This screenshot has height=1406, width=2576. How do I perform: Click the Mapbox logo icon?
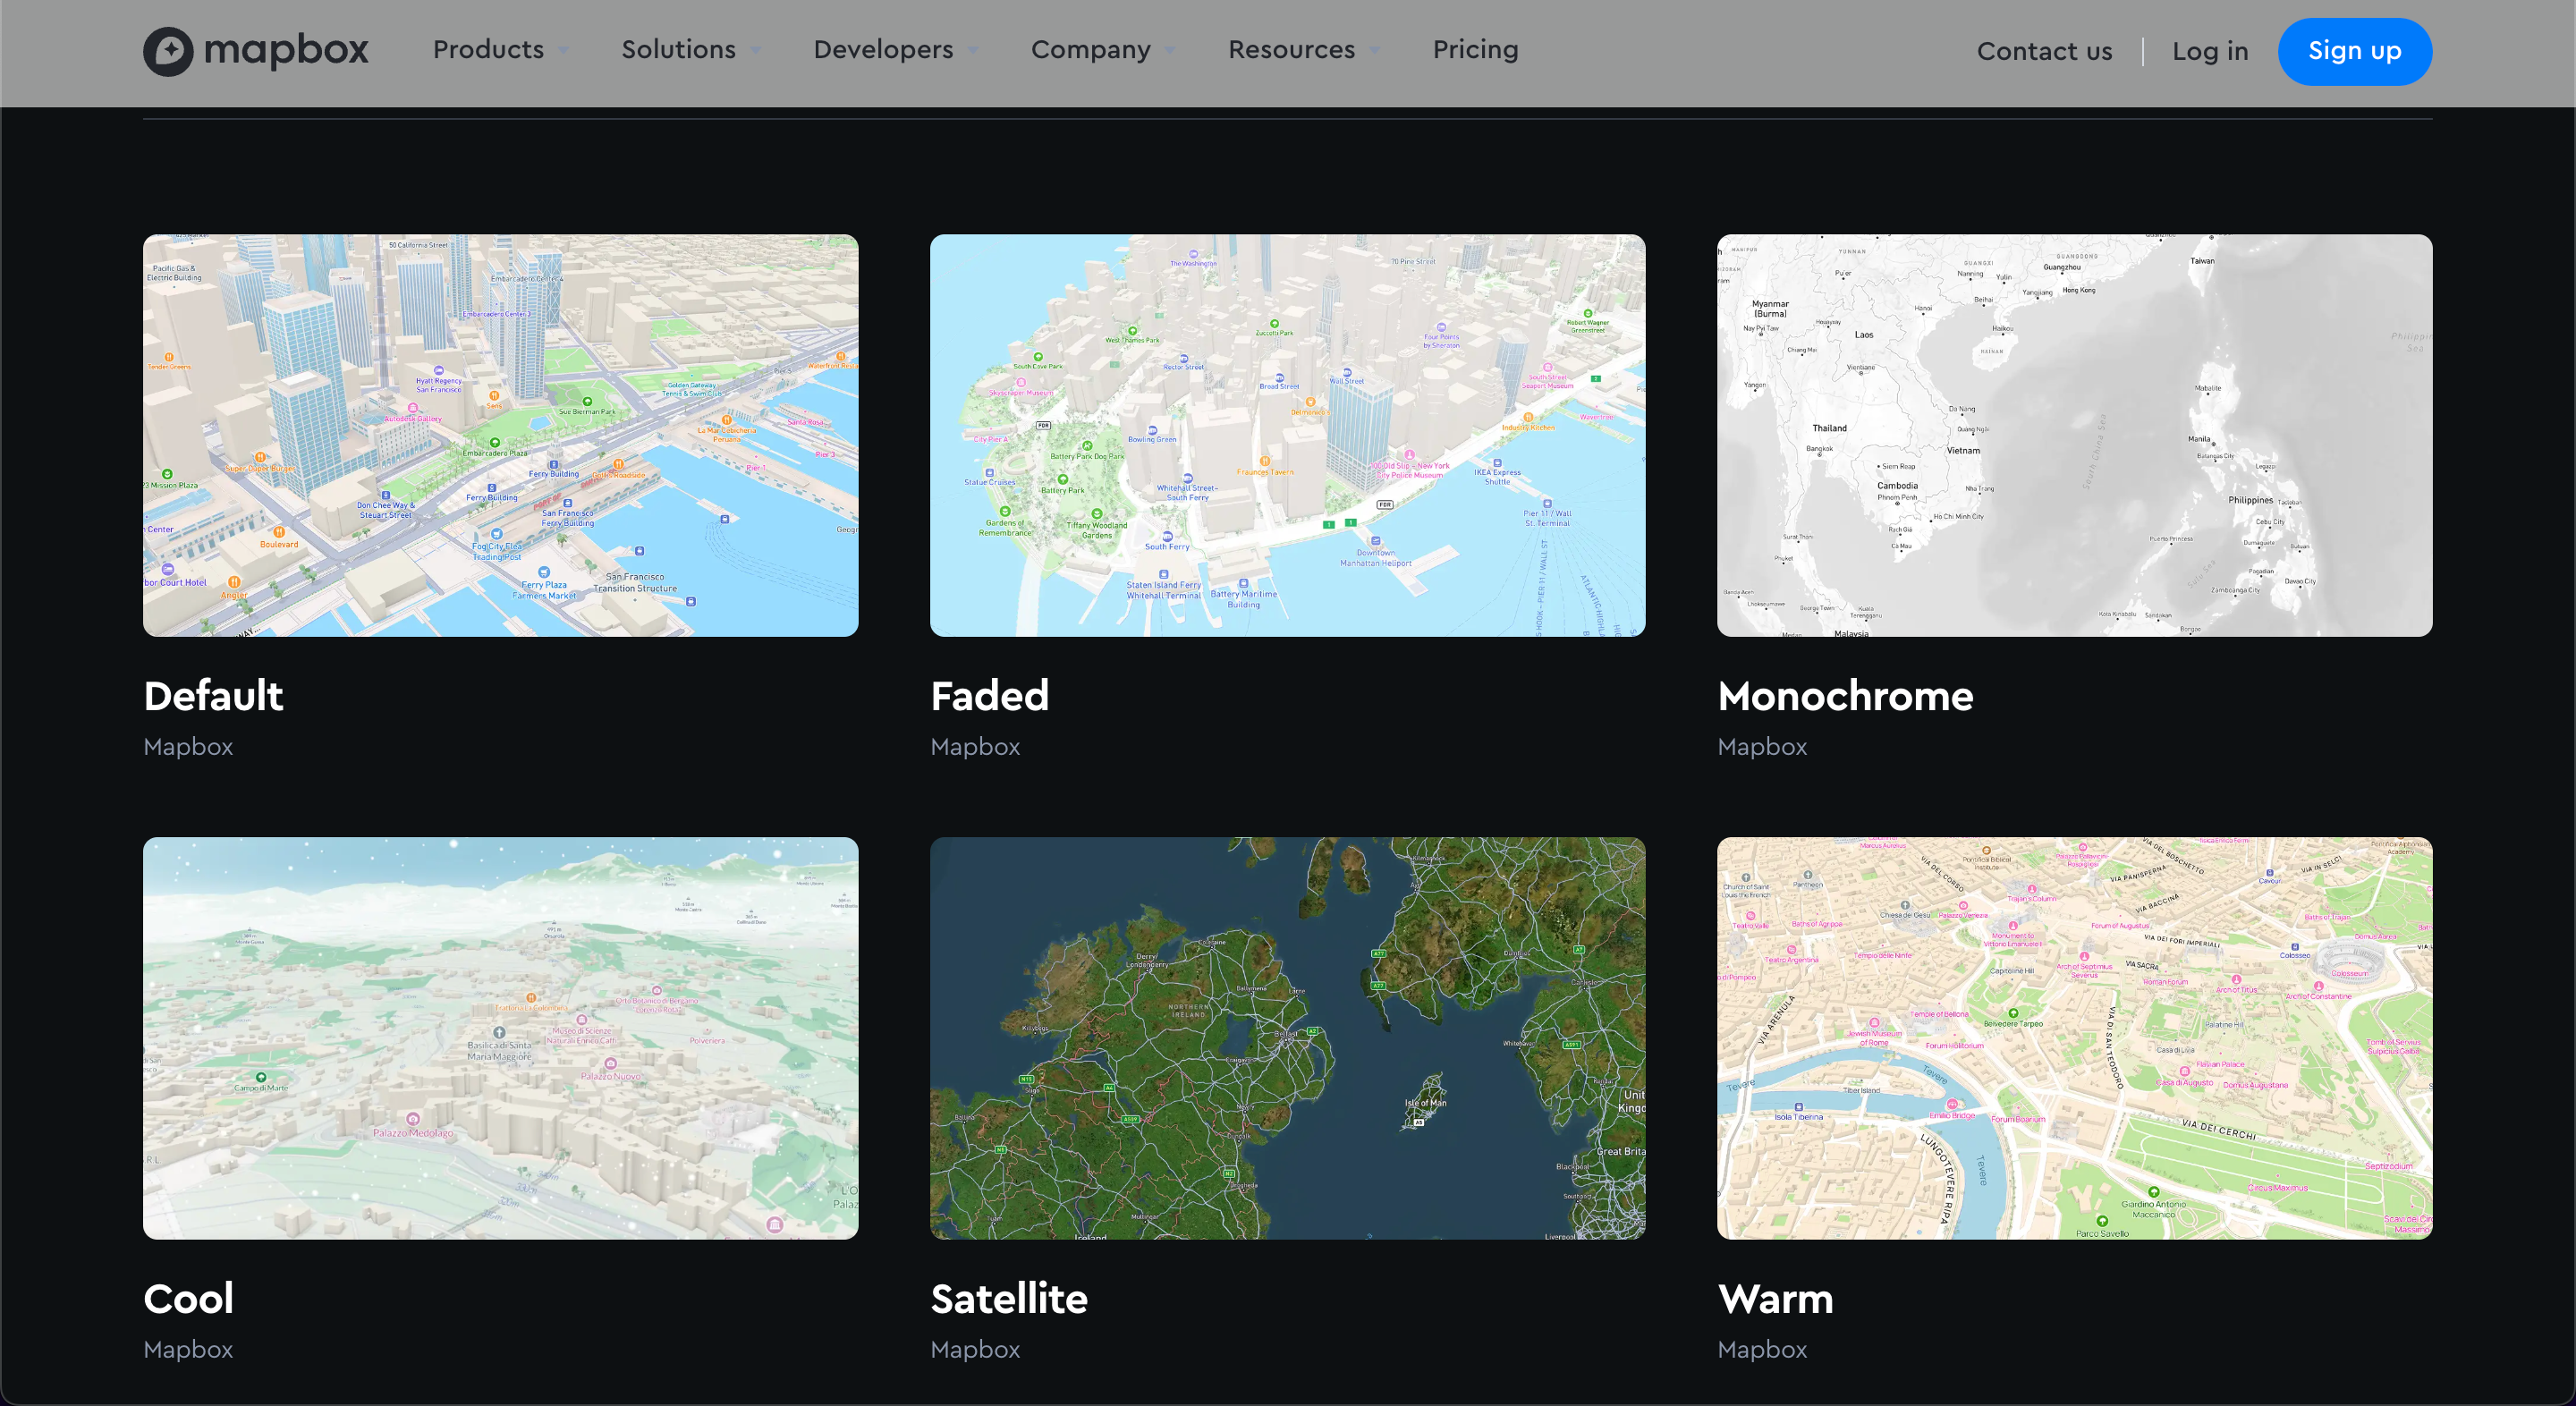pyautogui.click(x=169, y=50)
